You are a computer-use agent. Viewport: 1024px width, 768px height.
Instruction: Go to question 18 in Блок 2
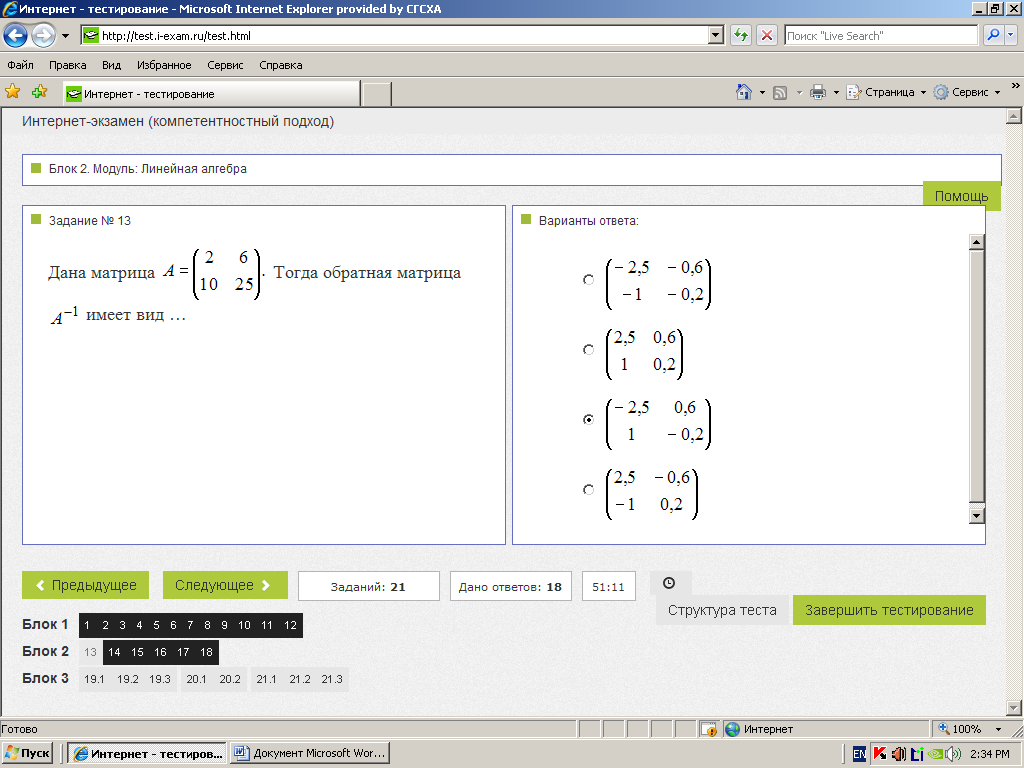click(206, 652)
